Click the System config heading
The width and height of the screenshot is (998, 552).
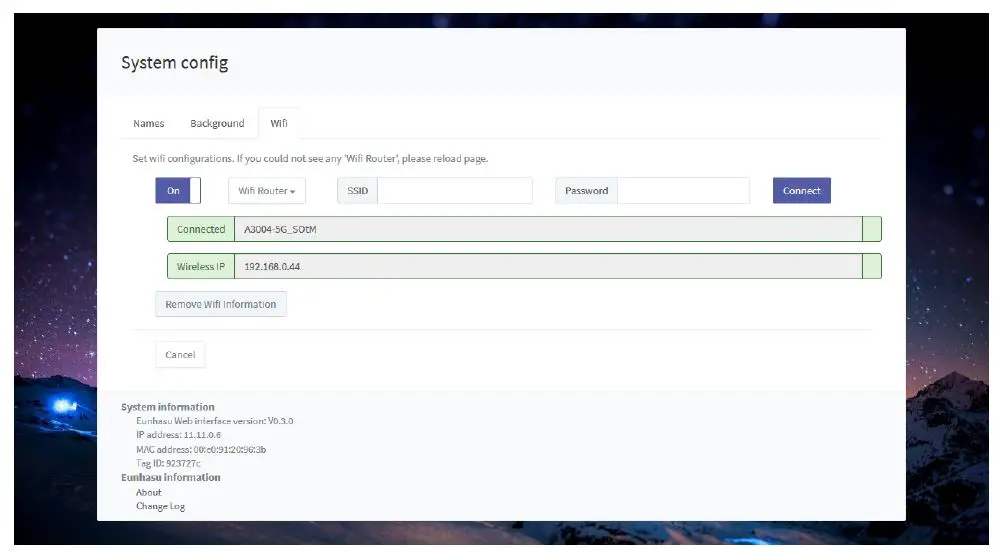[x=174, y=63]
